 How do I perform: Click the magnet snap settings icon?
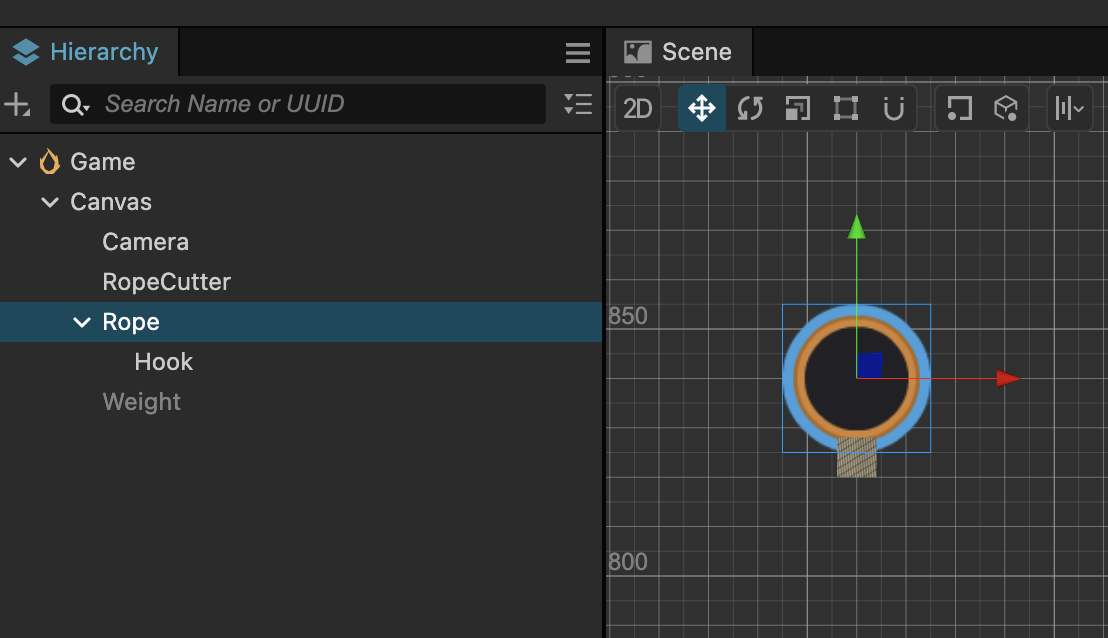point(894,108)
